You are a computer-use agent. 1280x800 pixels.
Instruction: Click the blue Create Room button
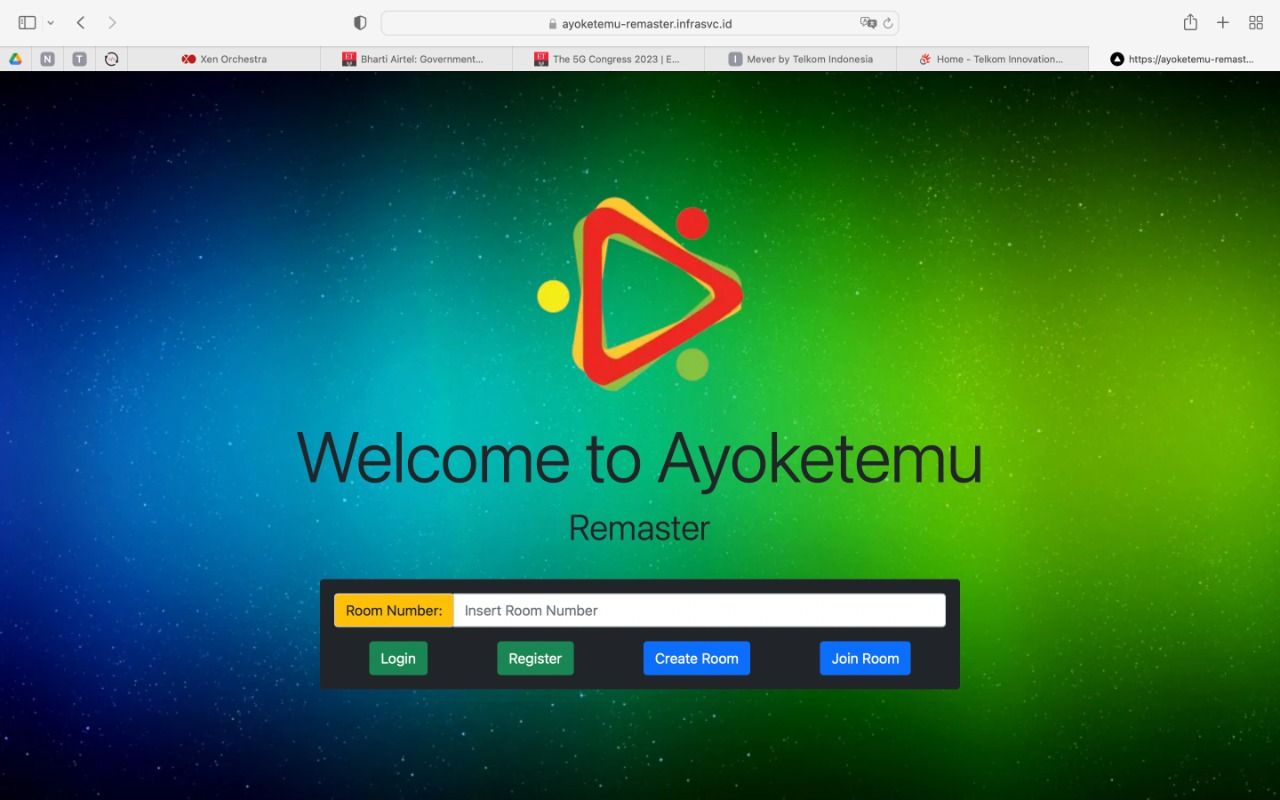[696, 658]
